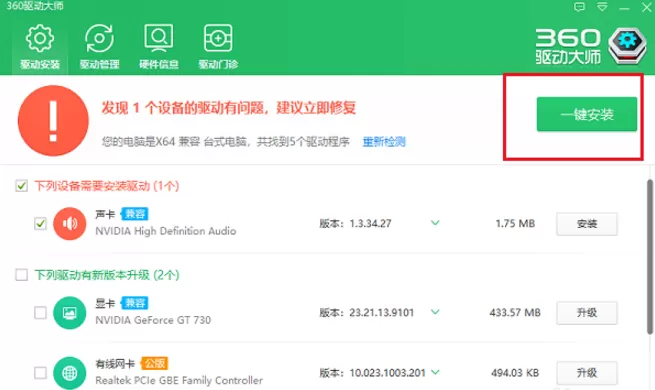Check the 下列驱动有新版本升级 group checkbox
The width and height of the screenshot is (655, 390).
(21, 275)
